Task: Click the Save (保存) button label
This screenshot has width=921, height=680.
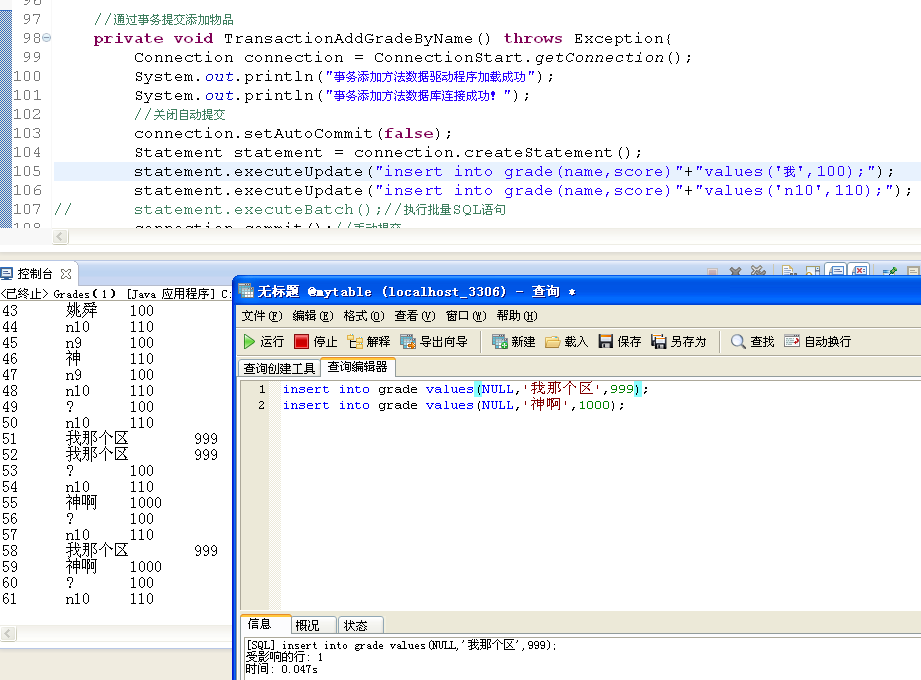Action: click(629, 342)
